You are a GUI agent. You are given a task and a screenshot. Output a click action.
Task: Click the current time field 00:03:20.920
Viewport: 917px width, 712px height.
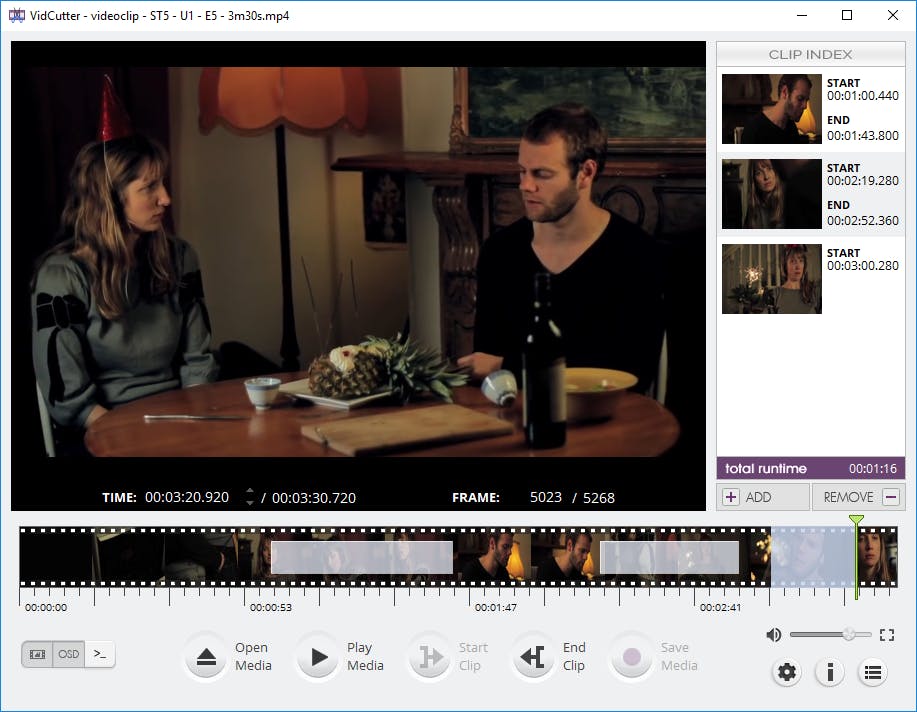(187, 497)
